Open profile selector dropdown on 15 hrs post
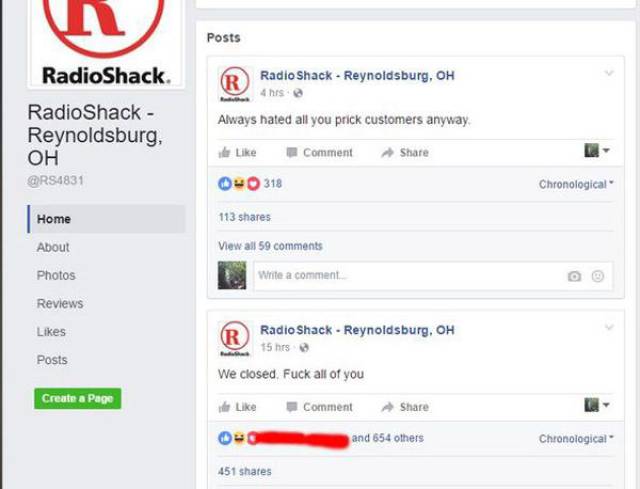 tap(597, 405)
